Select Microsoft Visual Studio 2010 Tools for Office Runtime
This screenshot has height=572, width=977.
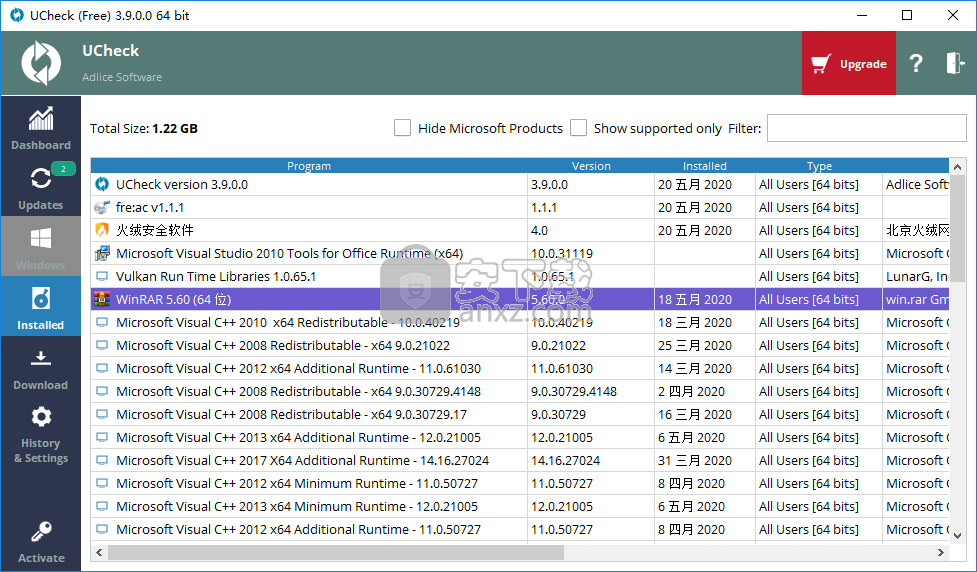(520, 253)
